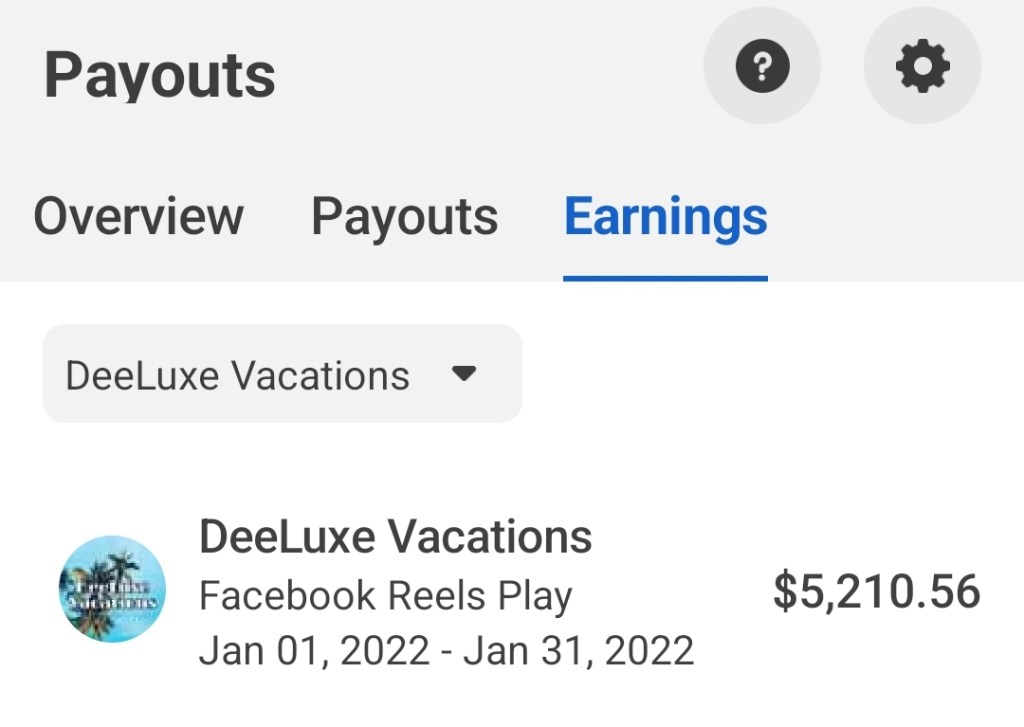This screenshot has width=1024, height=727.
Task: Open the help question mark icon
Action: [x=762, y=67]
